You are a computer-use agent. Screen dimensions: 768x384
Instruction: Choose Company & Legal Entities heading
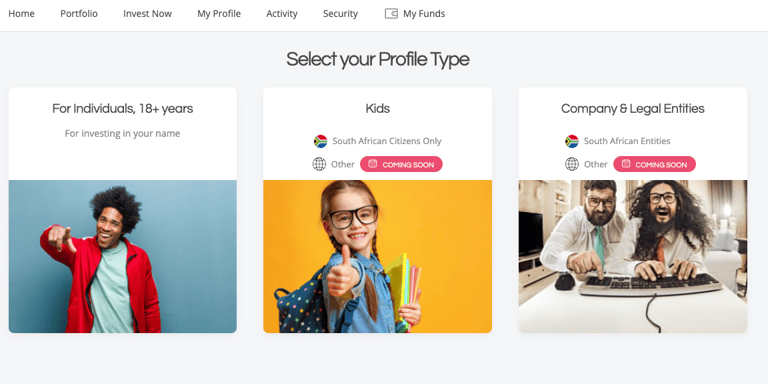633,109
